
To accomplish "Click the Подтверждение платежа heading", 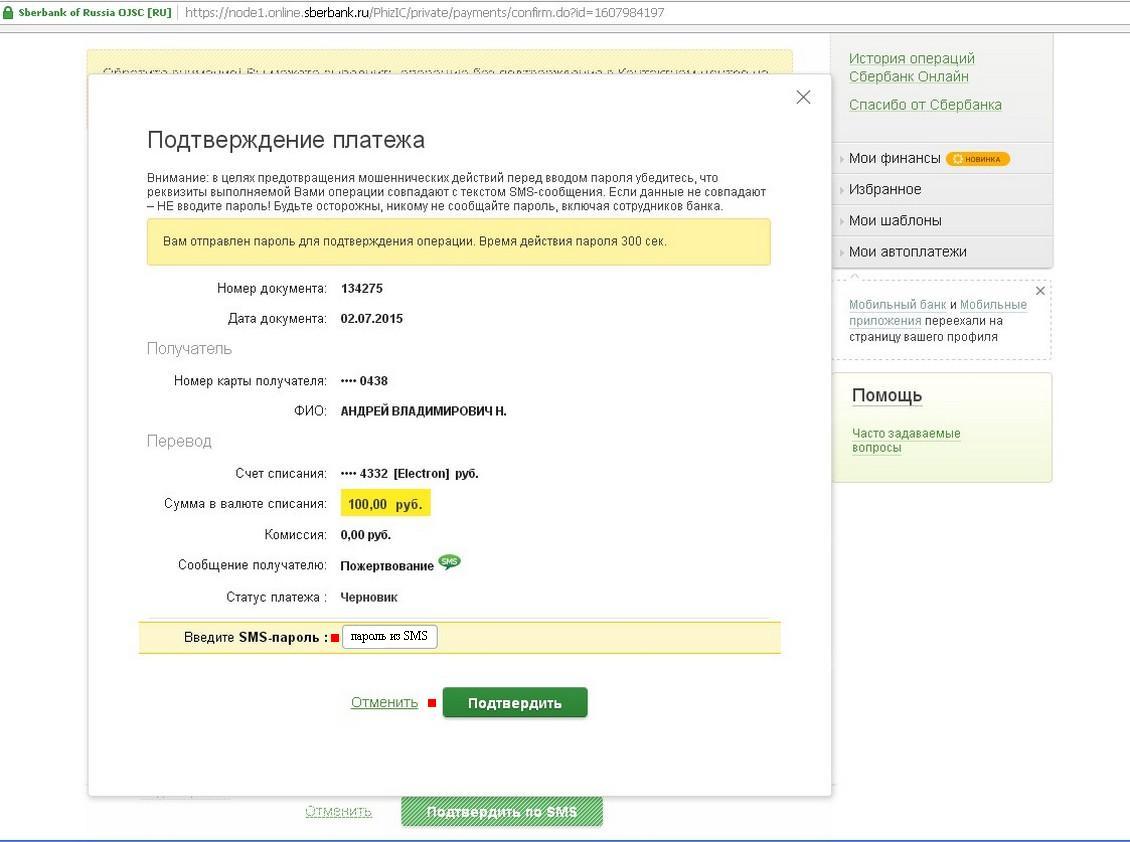I will click(285, 140).
